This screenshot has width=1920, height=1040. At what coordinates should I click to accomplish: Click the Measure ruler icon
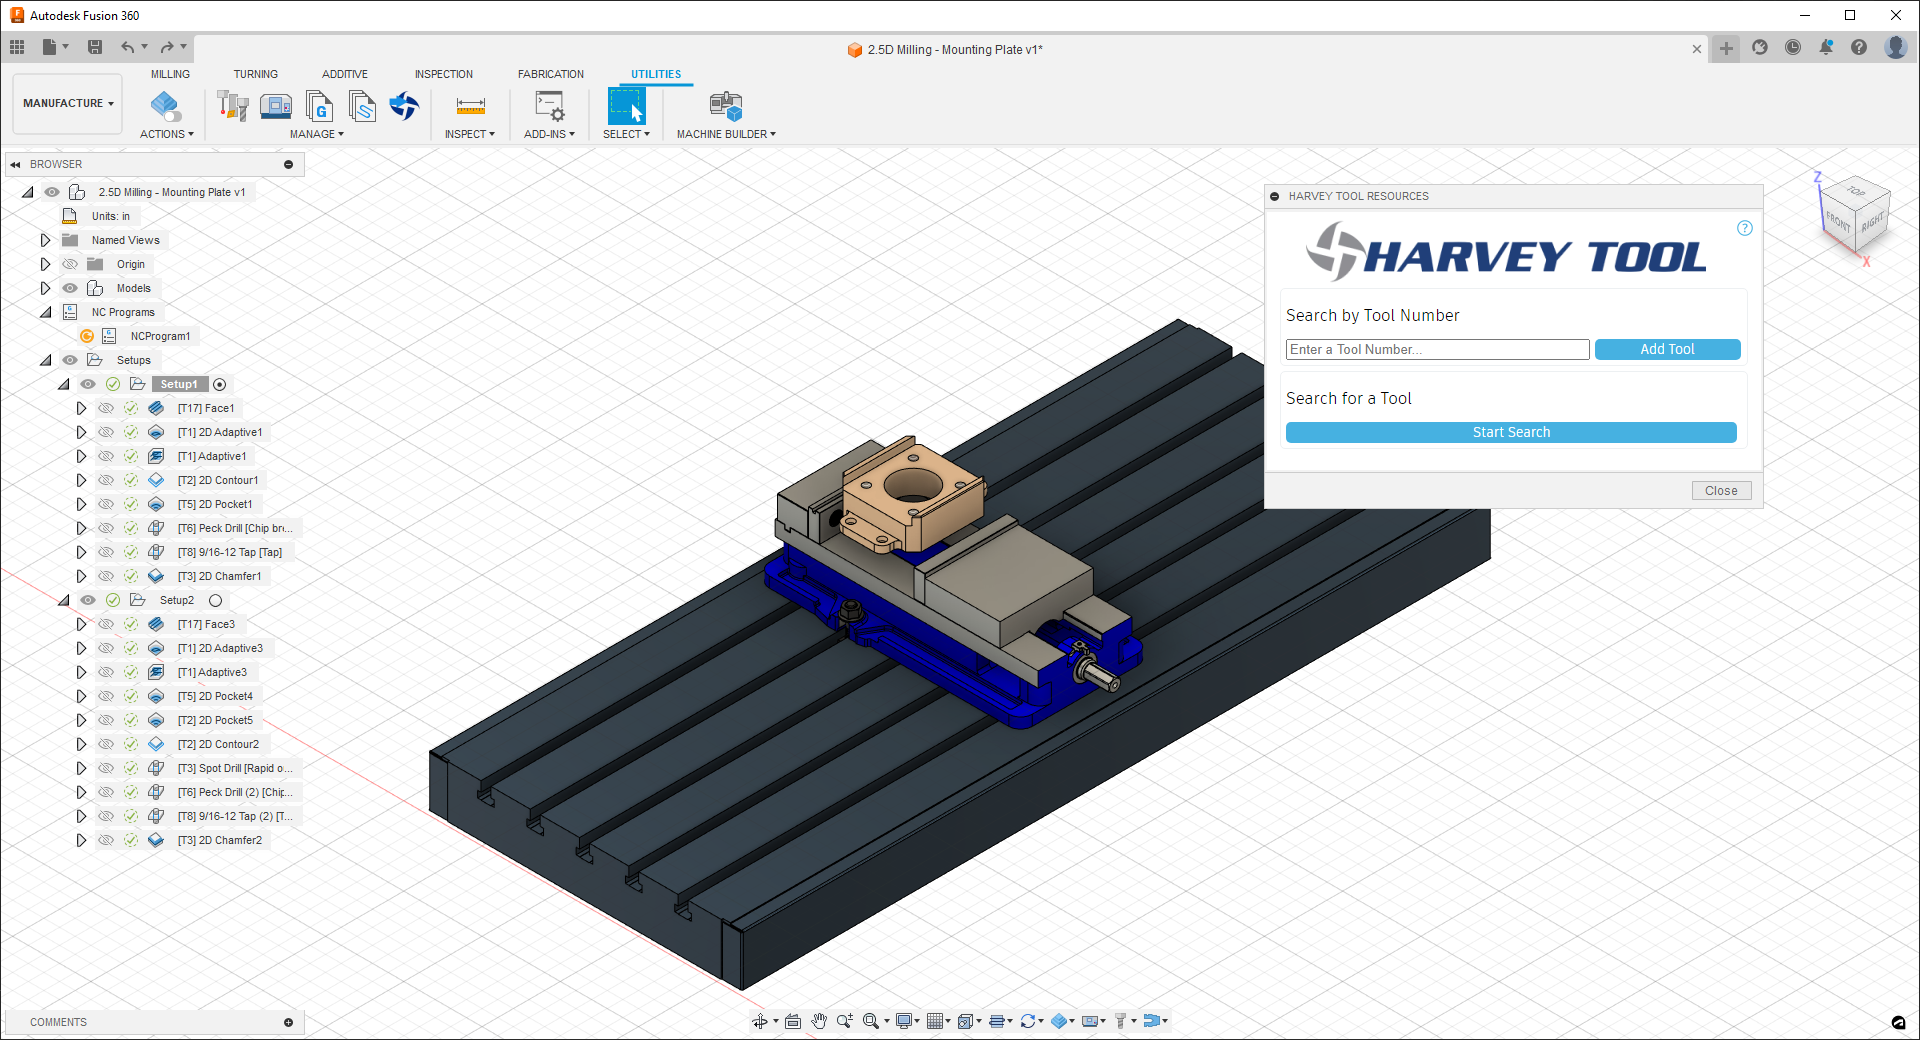point(470,106)
